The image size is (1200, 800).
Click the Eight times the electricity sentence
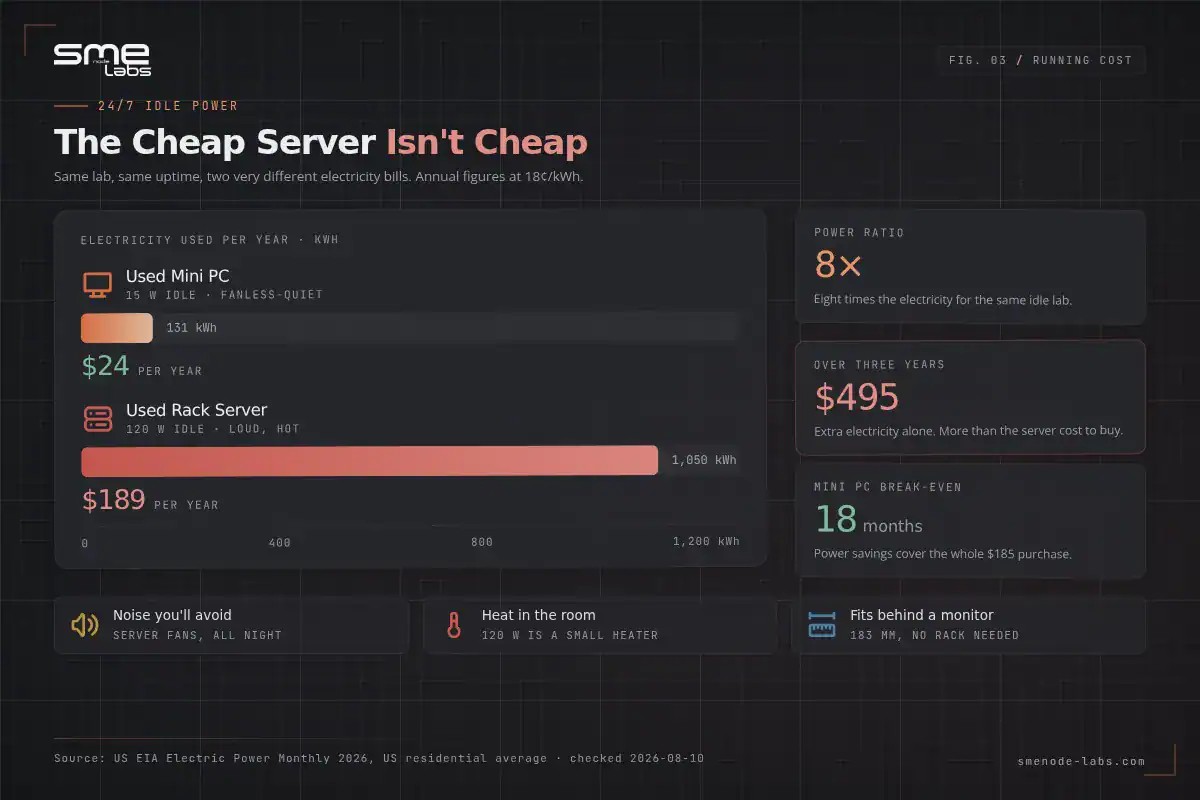click(943, 300)
